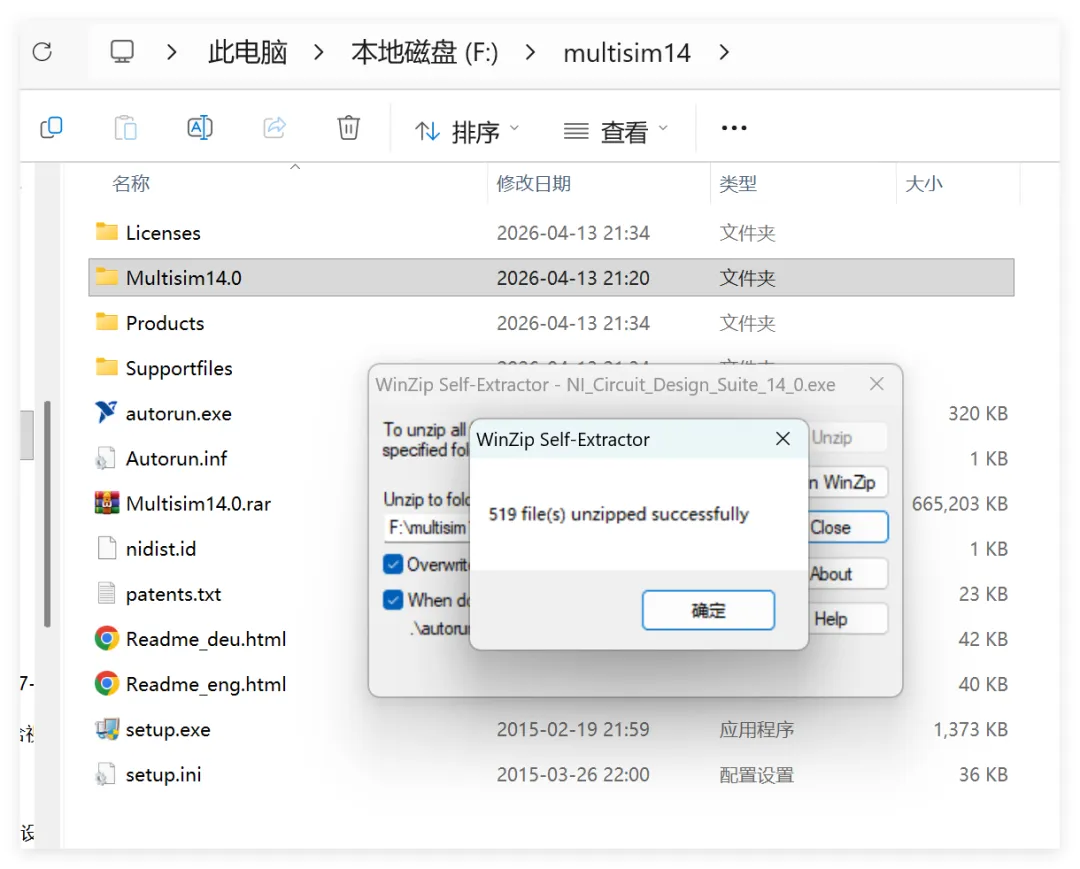Select the Readme_deu.html Chrome icon
The height and width of the screenshot is (869, 1080).
[x=107, y=638]
